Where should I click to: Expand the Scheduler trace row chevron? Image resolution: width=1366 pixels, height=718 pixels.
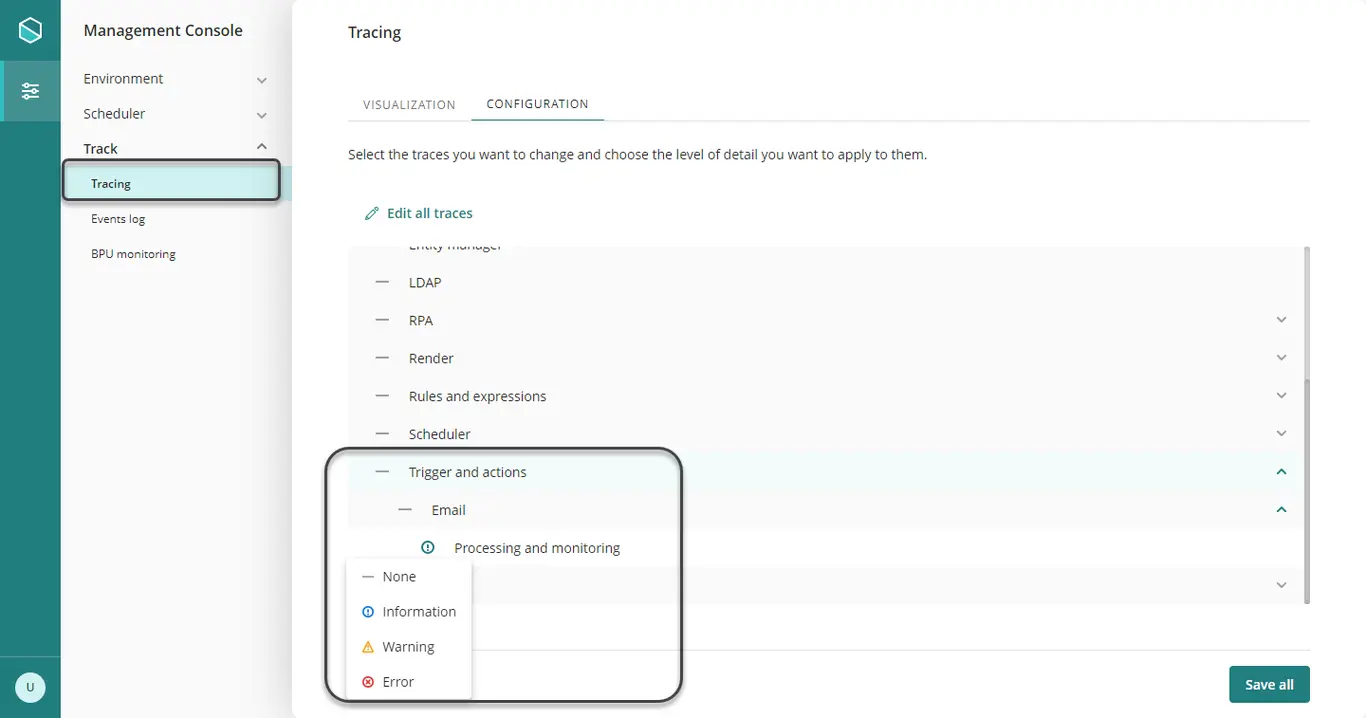pos(1281,434)
